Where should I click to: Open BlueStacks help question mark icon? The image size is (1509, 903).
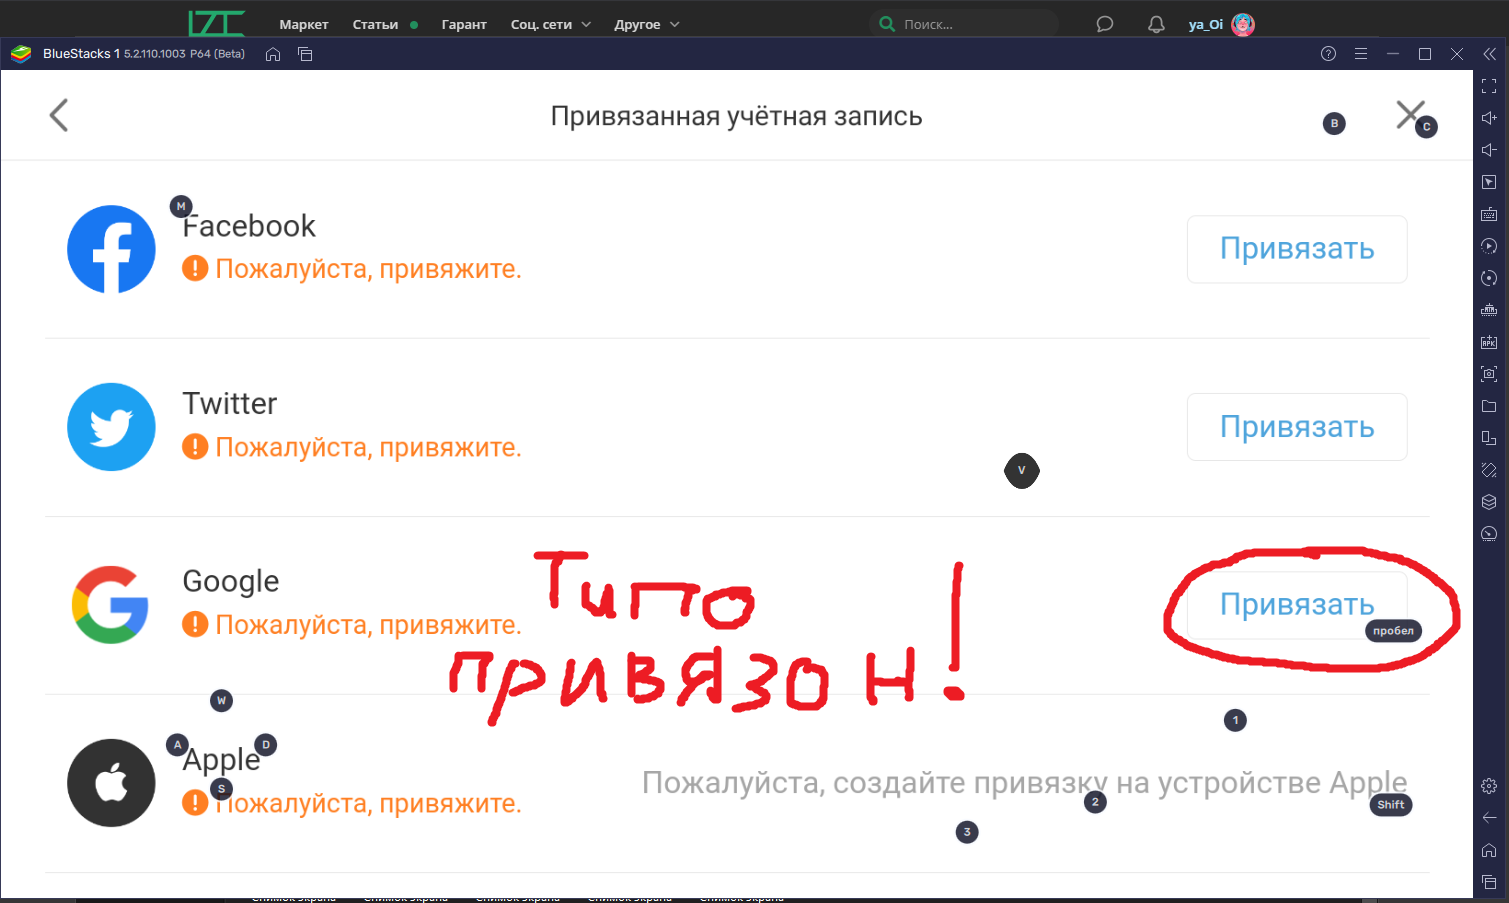1328,54
